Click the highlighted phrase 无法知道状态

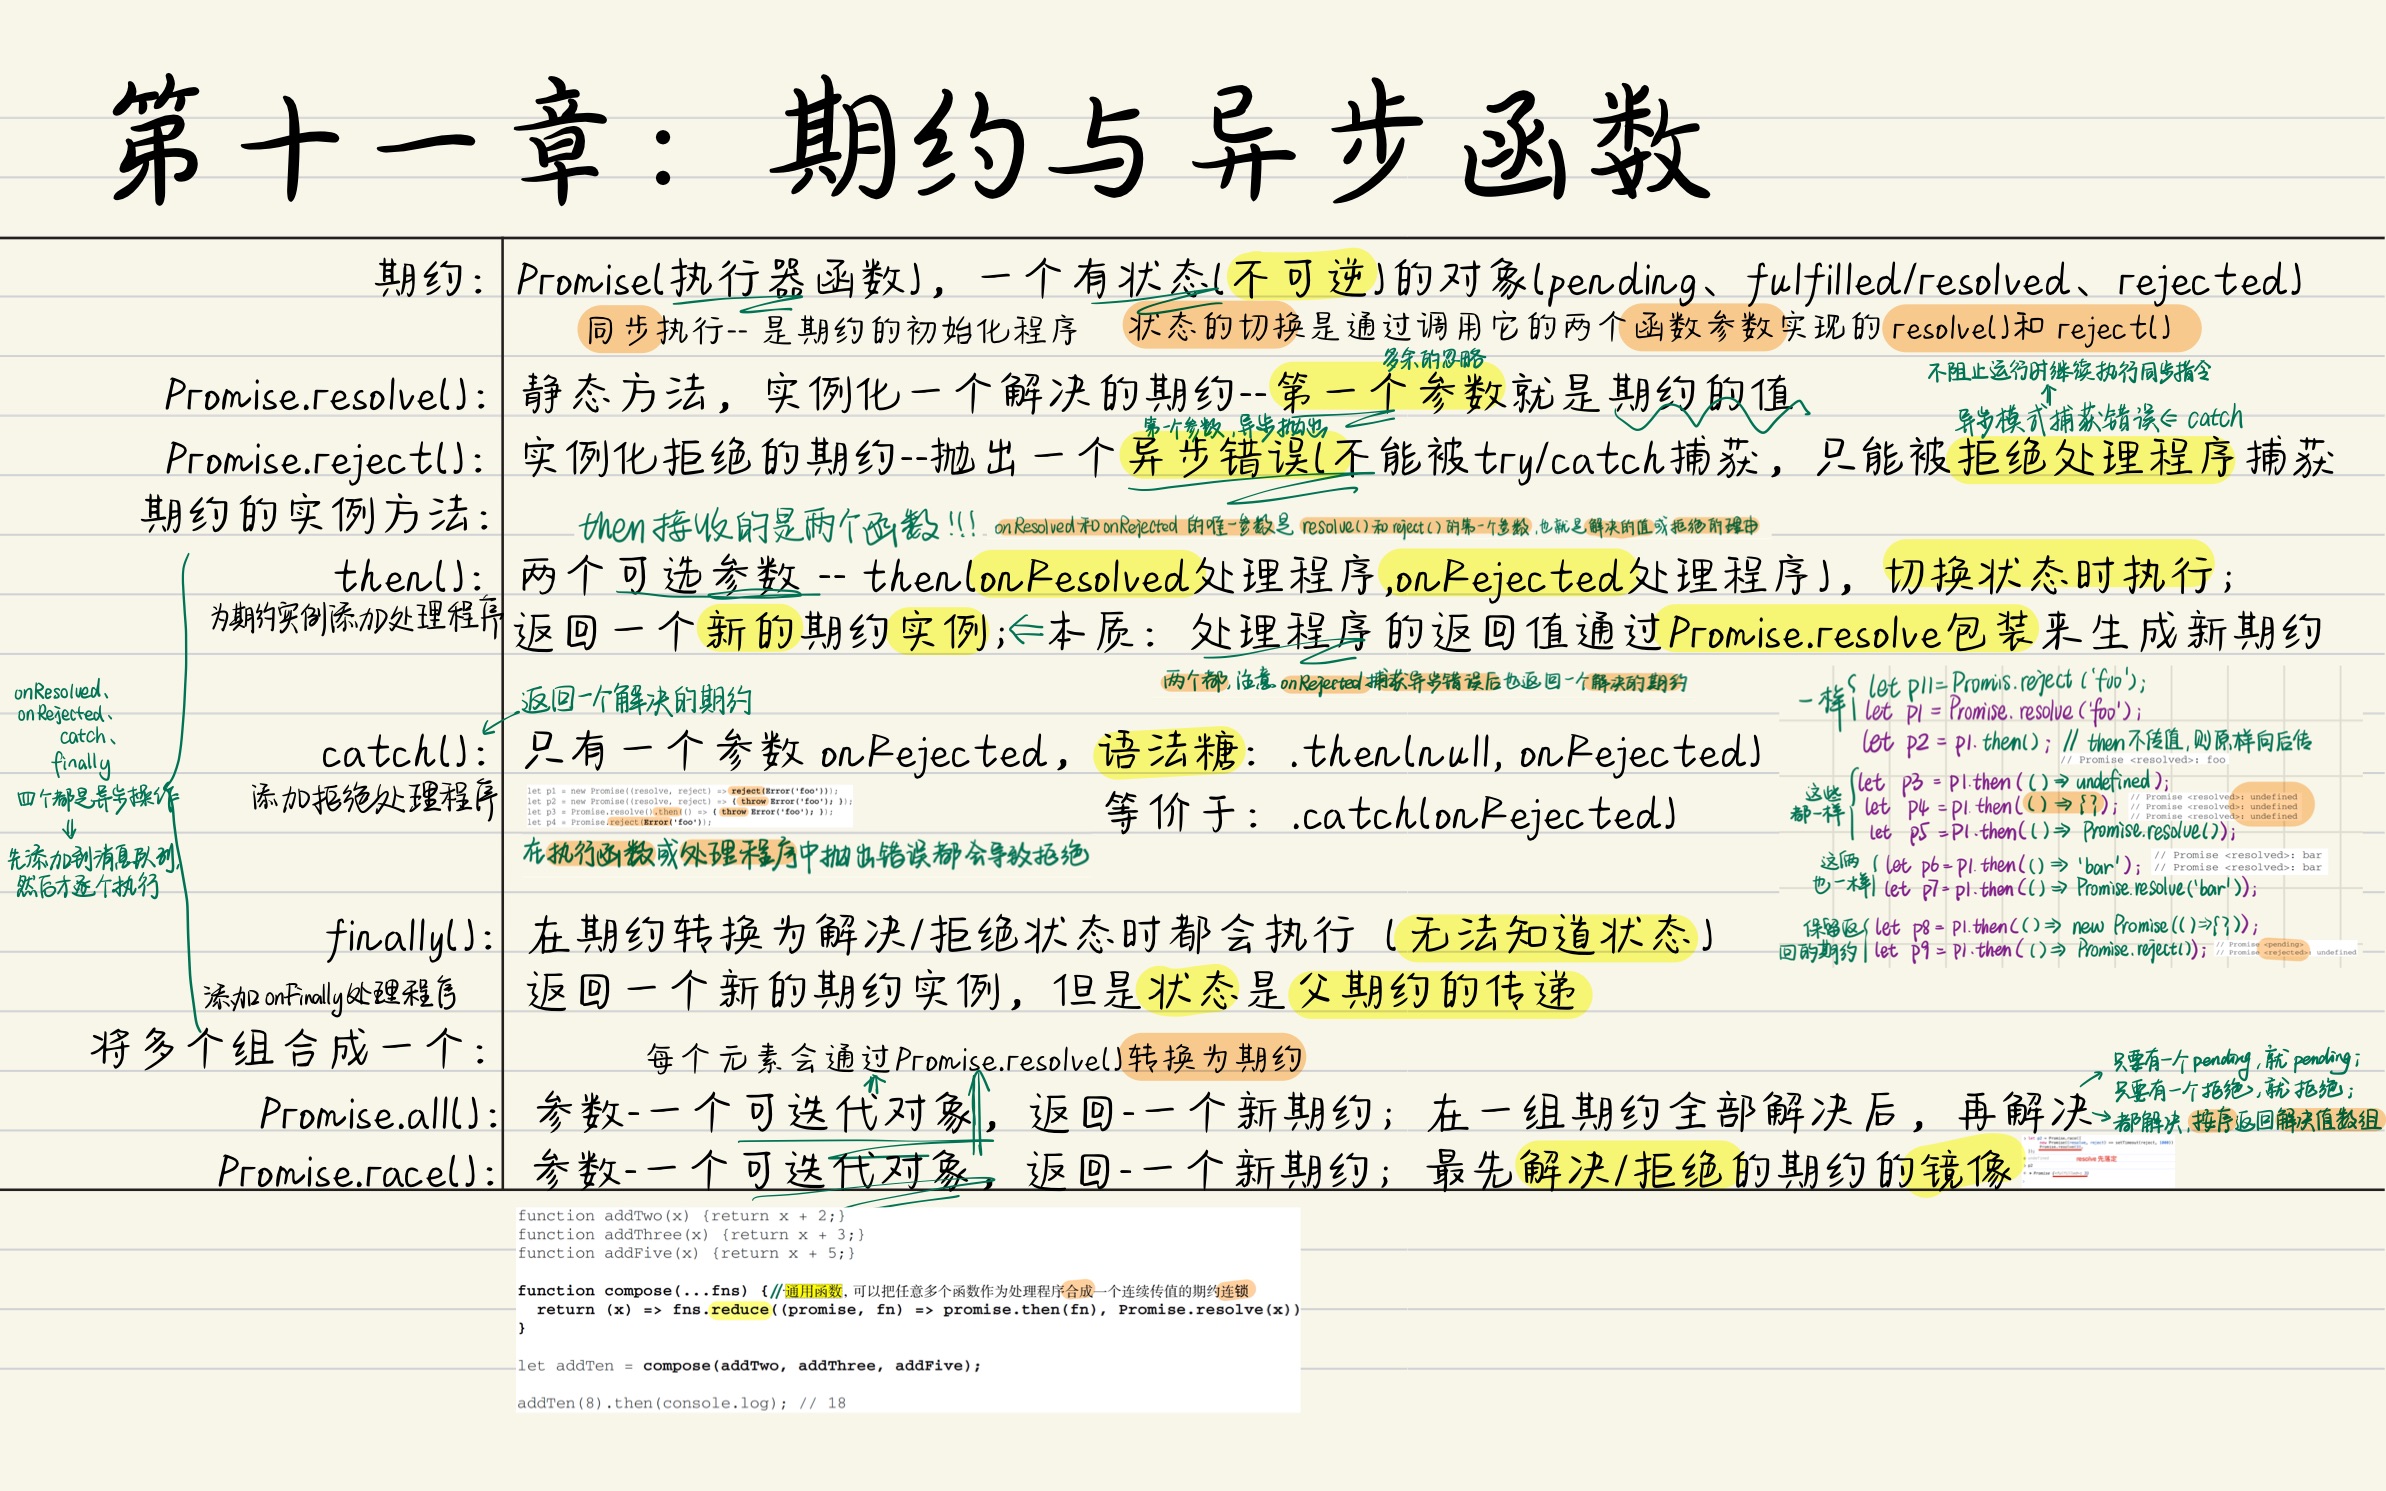(1549, 936)
